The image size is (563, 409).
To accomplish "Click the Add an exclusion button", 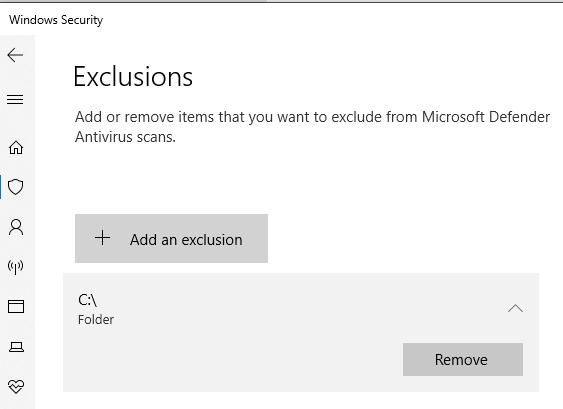I will pyautogui.click(x=171, y=238).
